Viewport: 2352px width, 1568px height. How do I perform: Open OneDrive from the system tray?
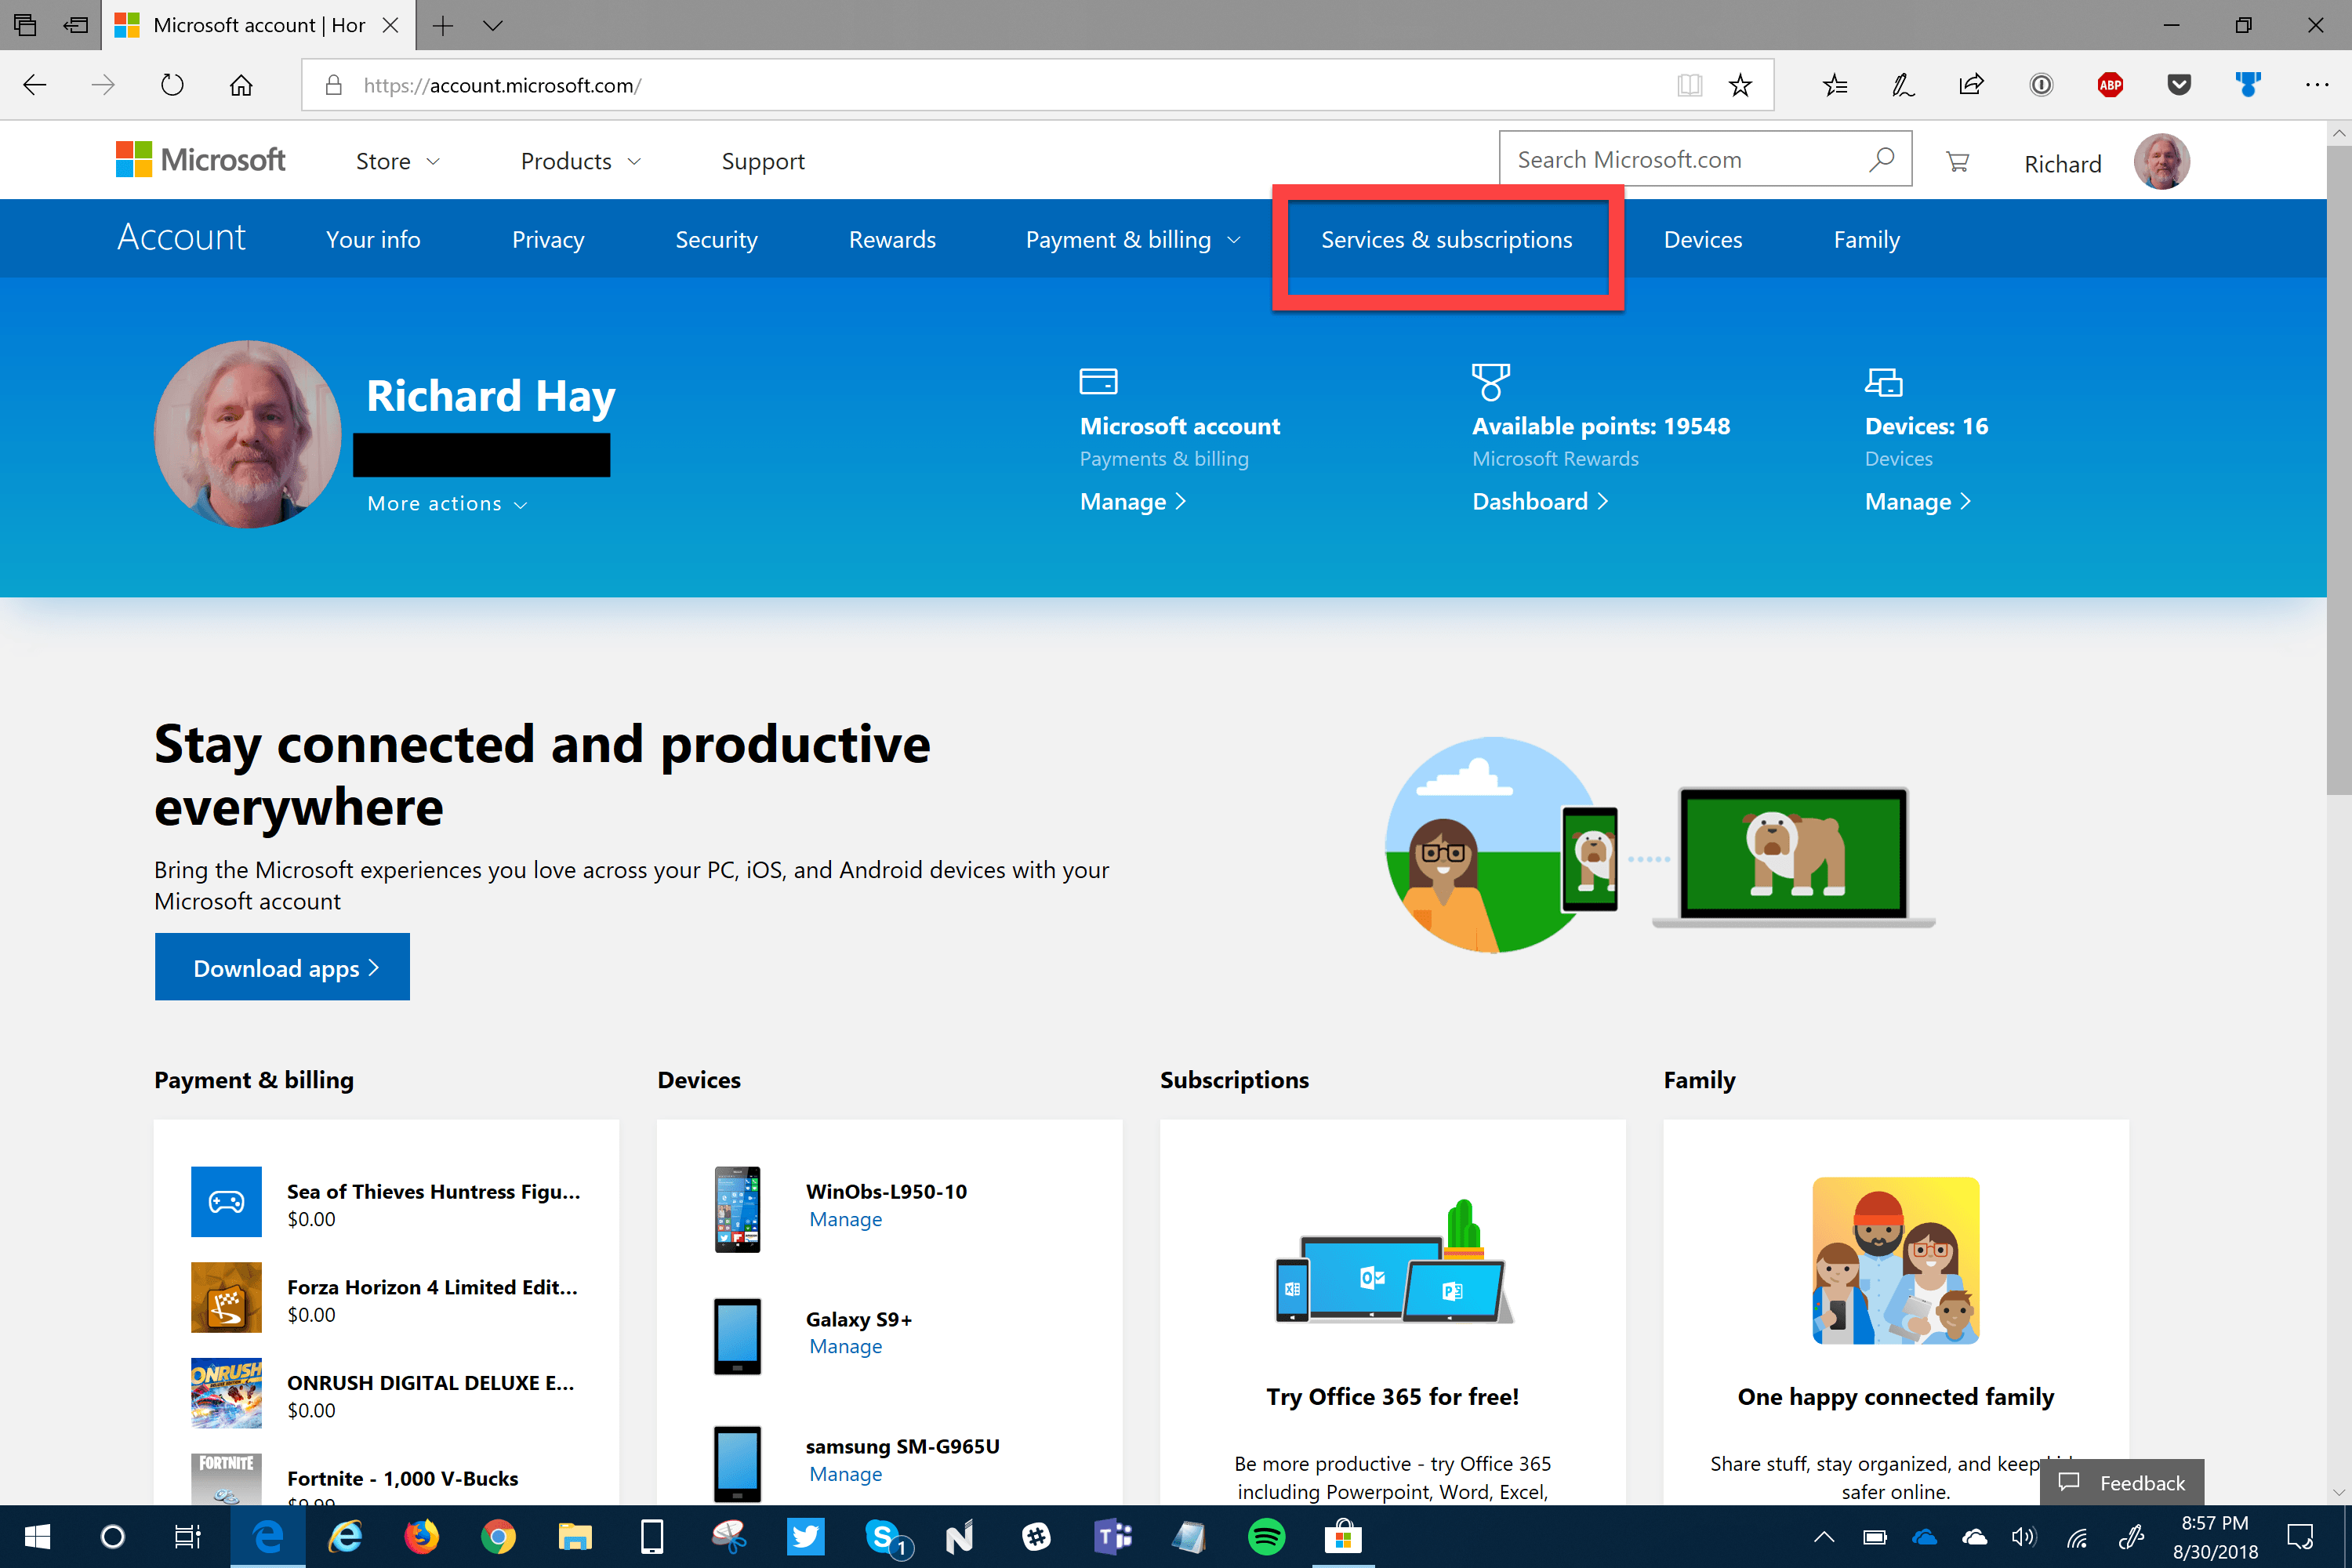tap(1925, 1537)
